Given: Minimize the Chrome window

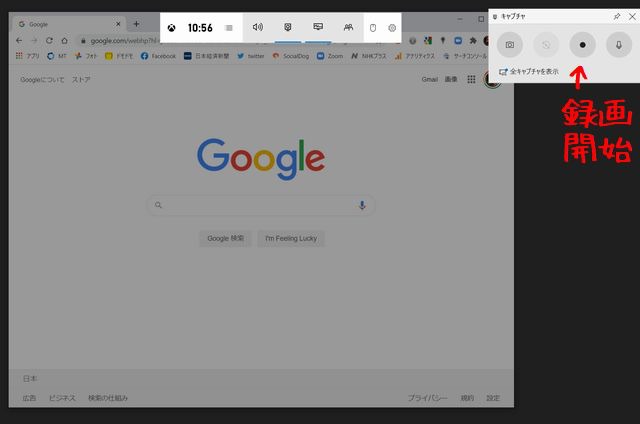Looking at the screenshot, I should point(460,19).
